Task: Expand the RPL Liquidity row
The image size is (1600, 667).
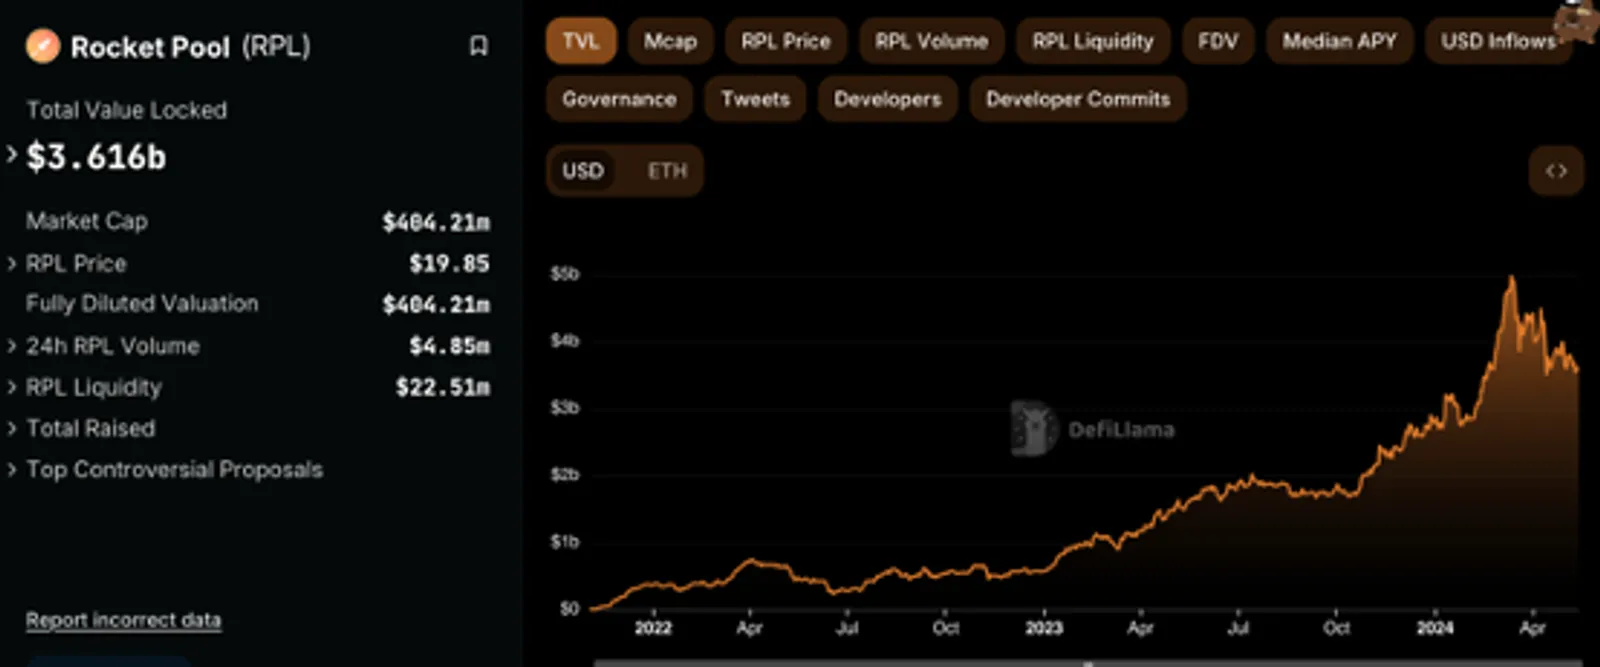Action: (12, 387)
